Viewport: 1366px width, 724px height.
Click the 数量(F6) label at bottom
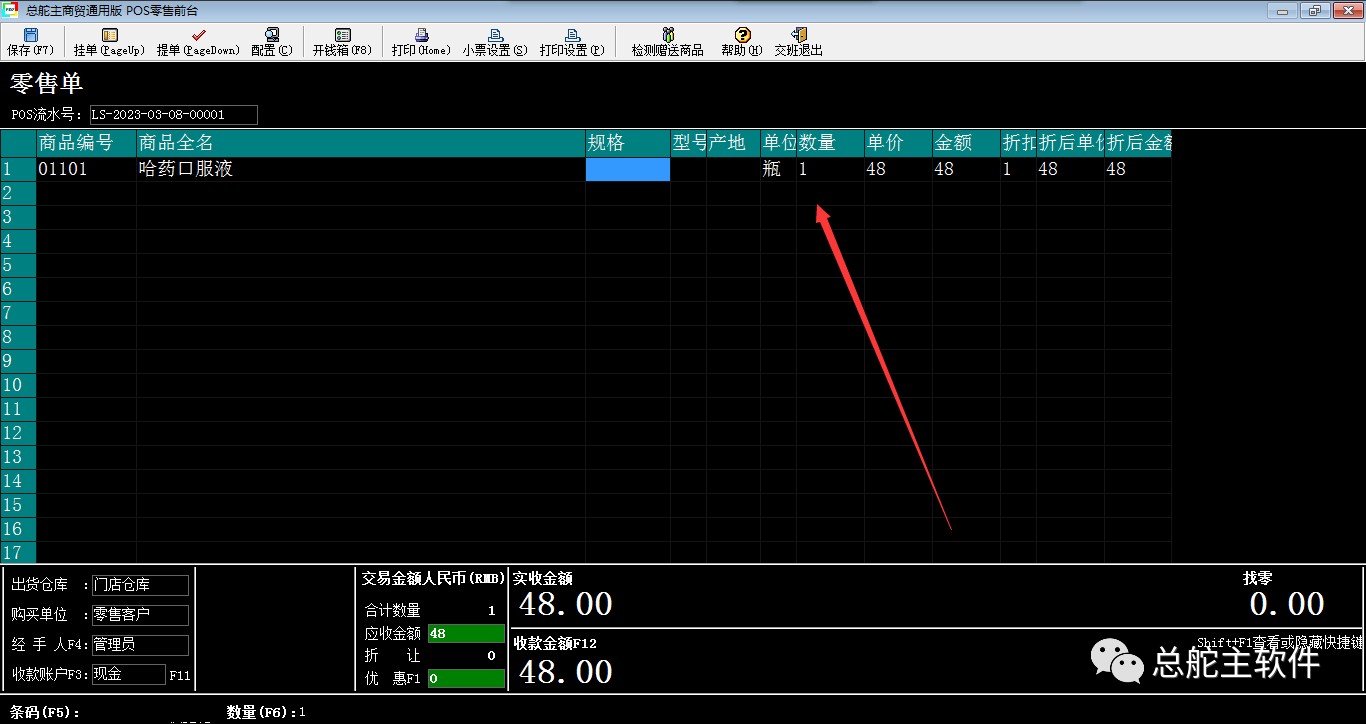[262, 713]
